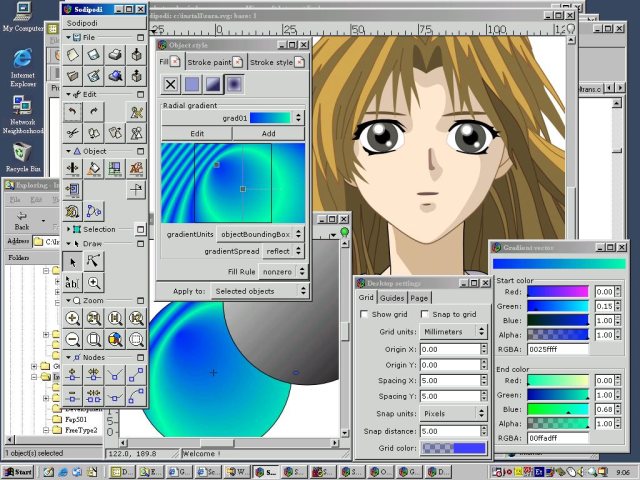Toggle the detach box of File section

140,38
